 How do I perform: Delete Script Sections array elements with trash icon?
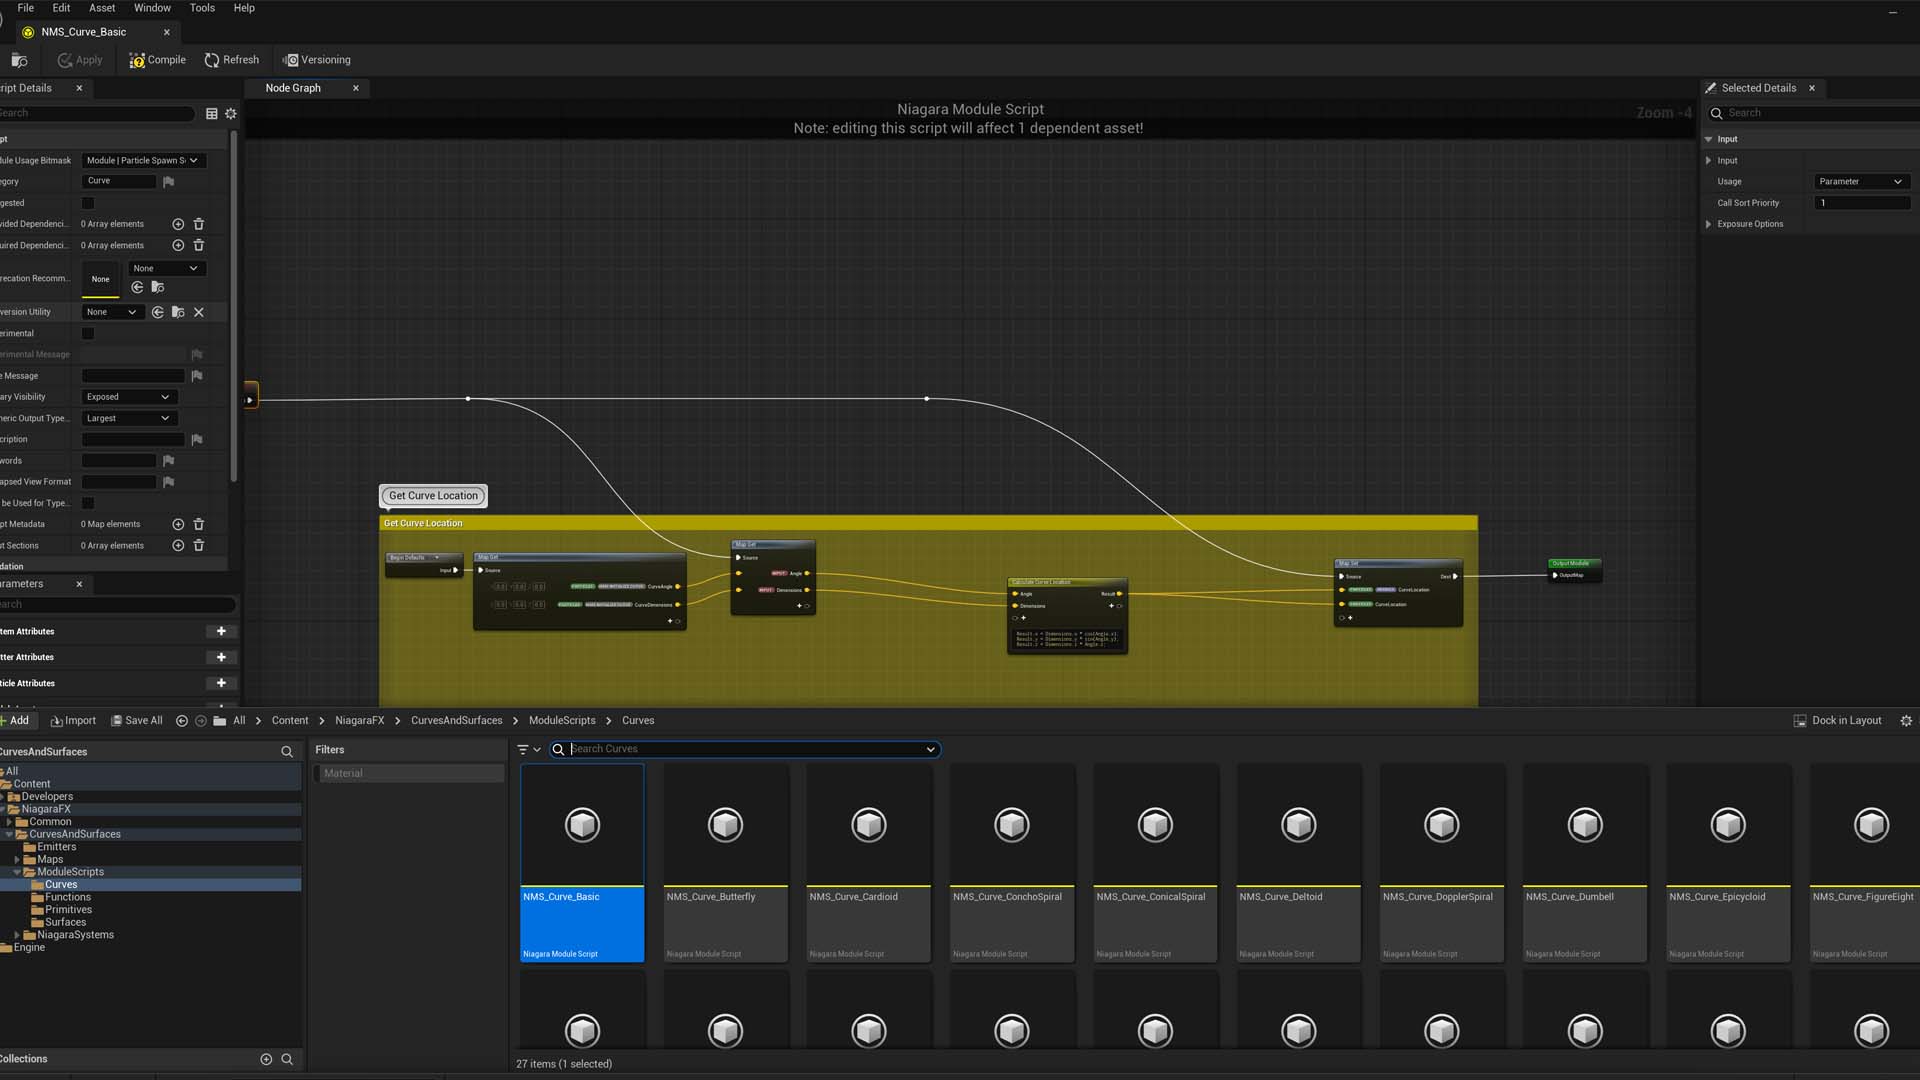(198, 546)
